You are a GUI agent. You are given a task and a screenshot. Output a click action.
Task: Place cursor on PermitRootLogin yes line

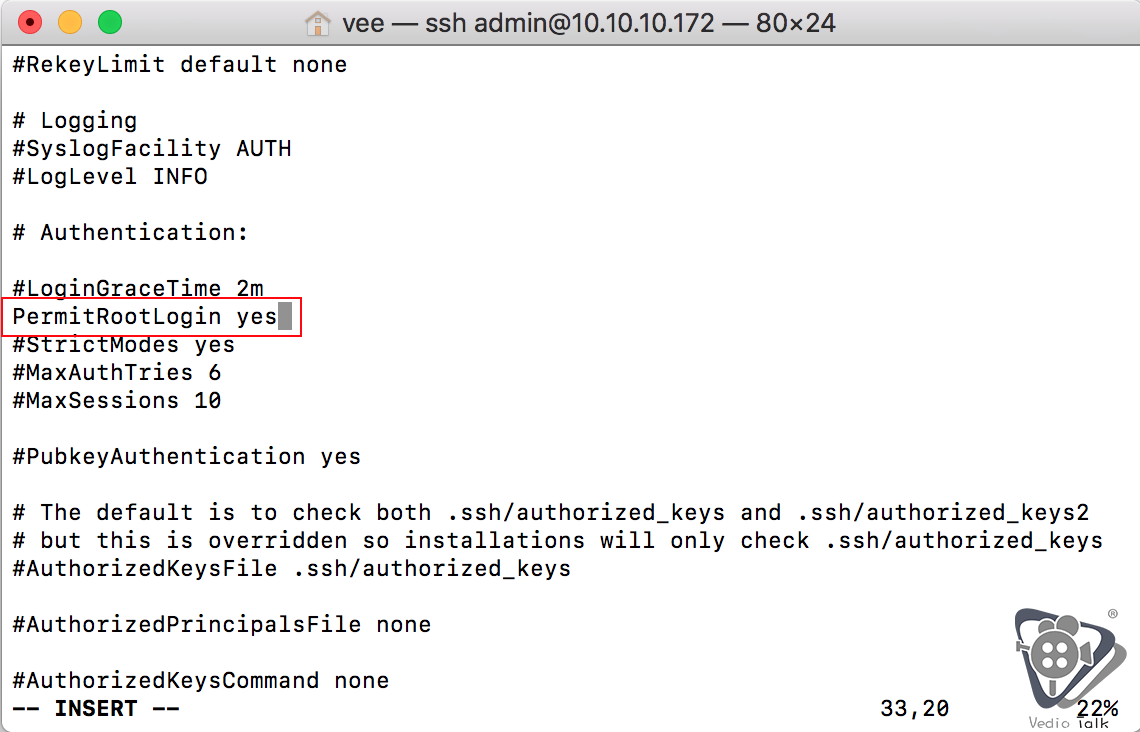145,317
